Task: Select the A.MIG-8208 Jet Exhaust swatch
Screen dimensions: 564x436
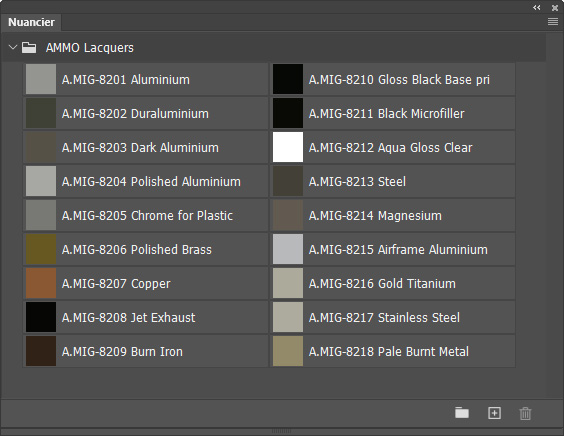Action: pos(41,317)
